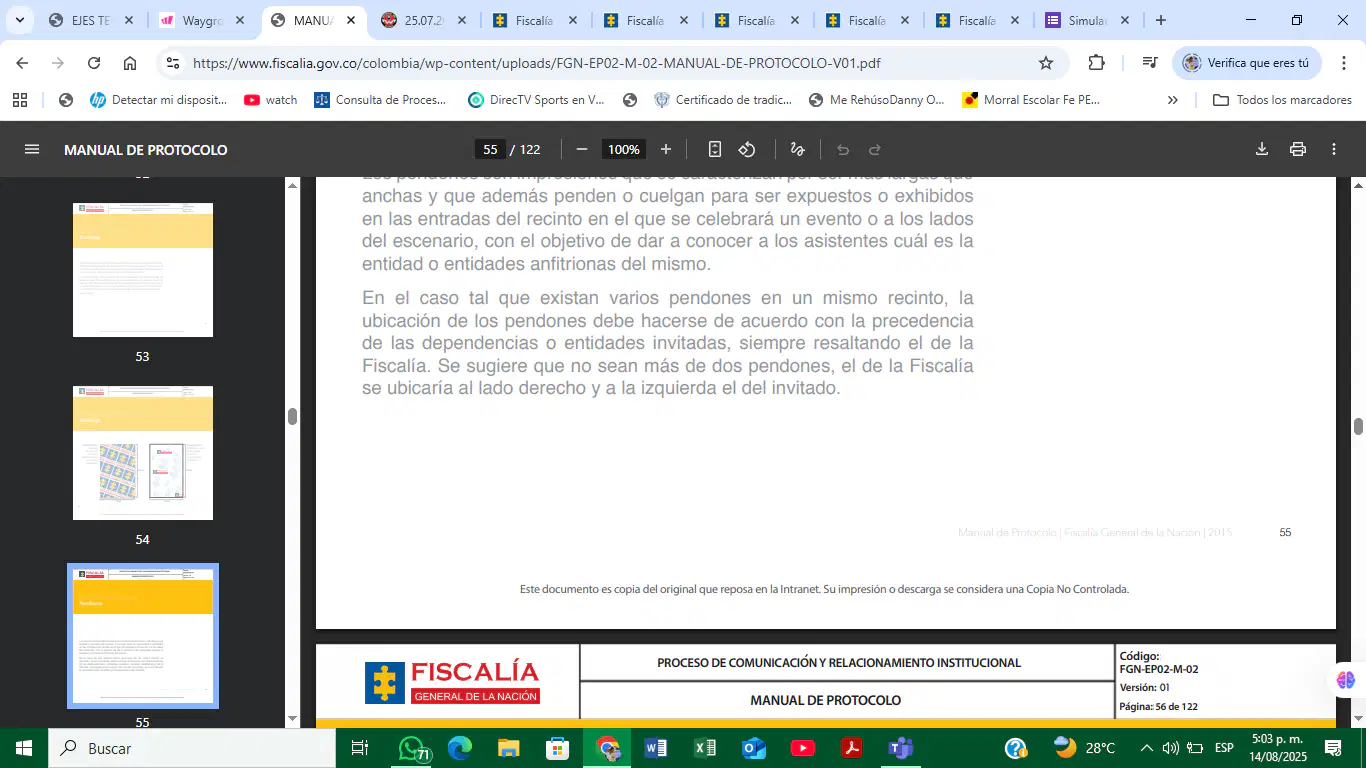Screen dimensions: 1366x768
Task: Open the 'Morral Escolar Fe PE...' bookmark
Action: [x=1030, y=100]
